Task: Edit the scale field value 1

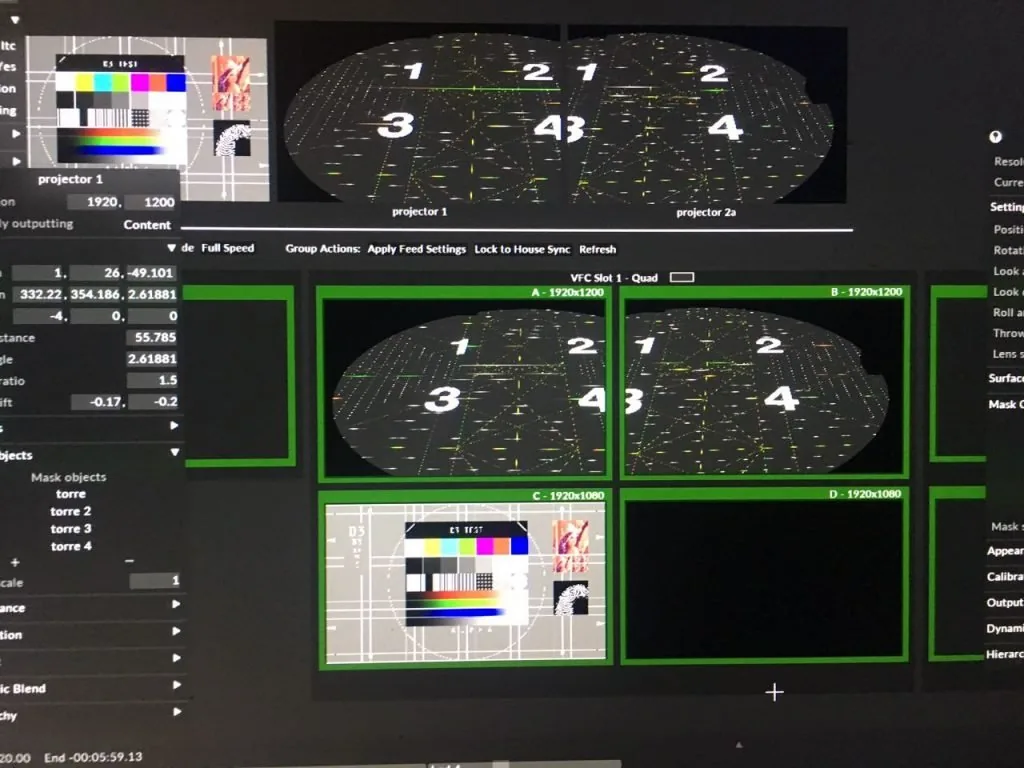Action: point(154,581)
